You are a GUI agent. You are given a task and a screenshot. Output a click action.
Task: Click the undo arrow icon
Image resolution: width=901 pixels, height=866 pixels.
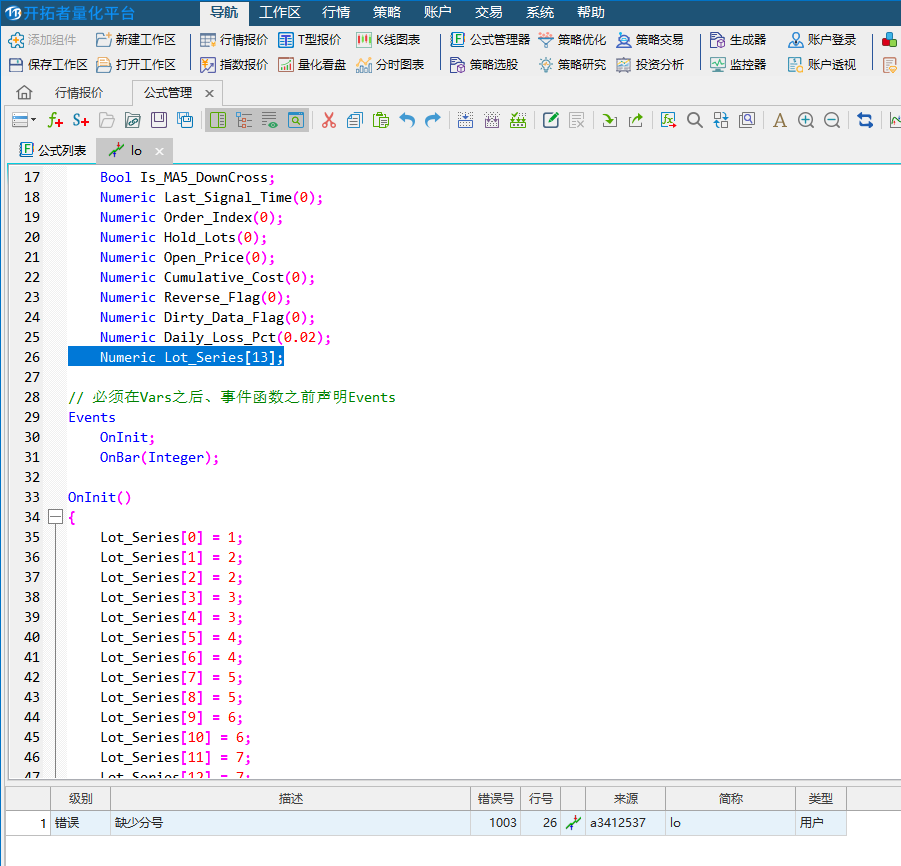click(x=407, y=120)
